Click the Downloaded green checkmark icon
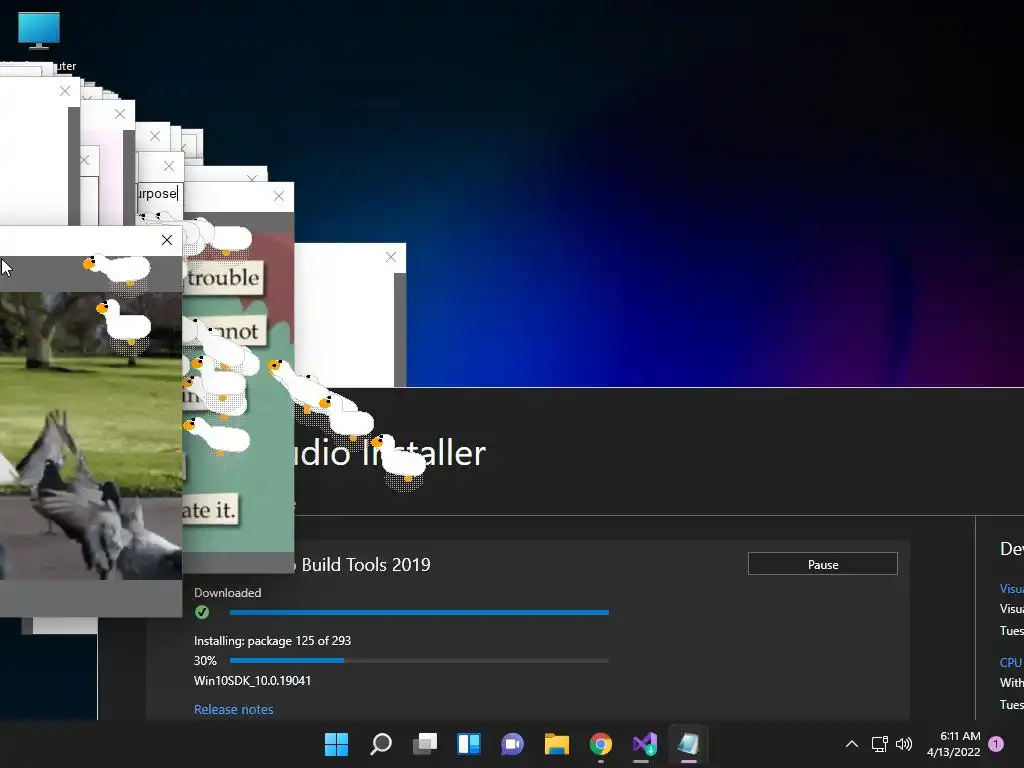 tap(202, 612)
